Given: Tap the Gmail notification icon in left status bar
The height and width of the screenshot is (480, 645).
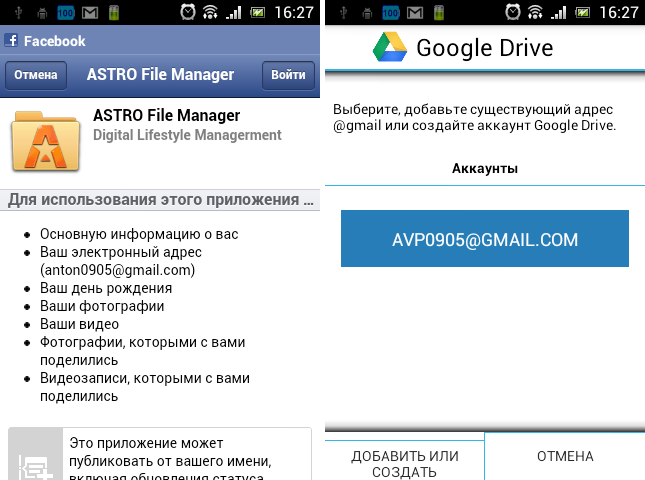Looking at the screenshot, I should tap(90, 13).
